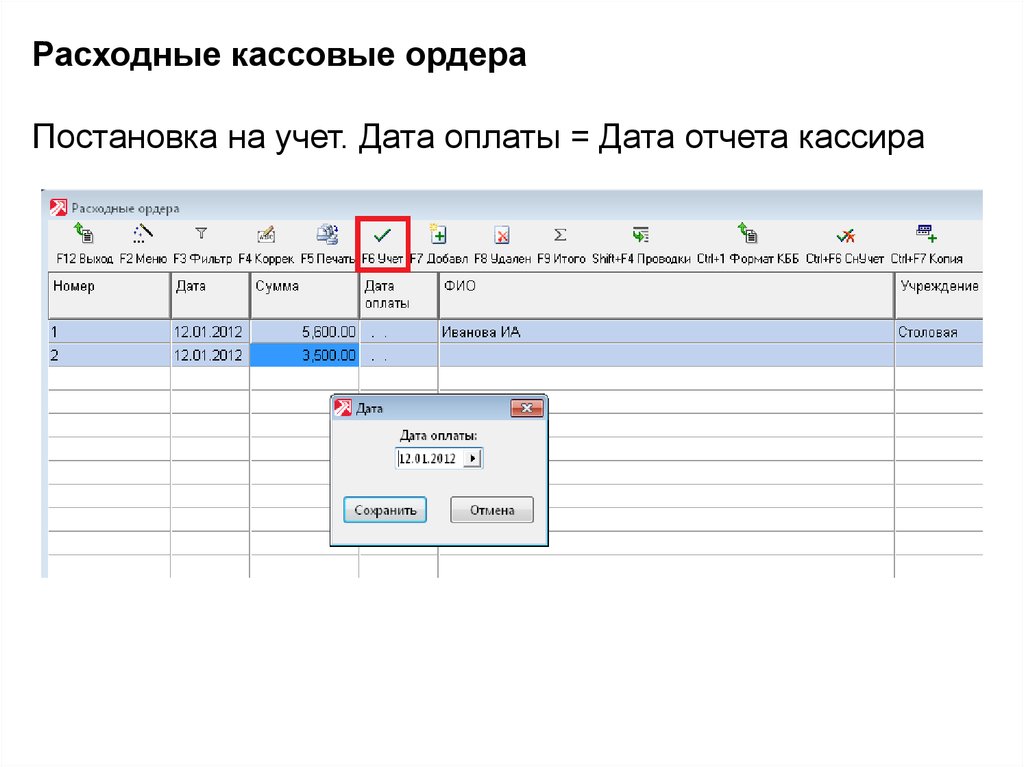Click the F9 Итого sigma icon

[560, 236]
